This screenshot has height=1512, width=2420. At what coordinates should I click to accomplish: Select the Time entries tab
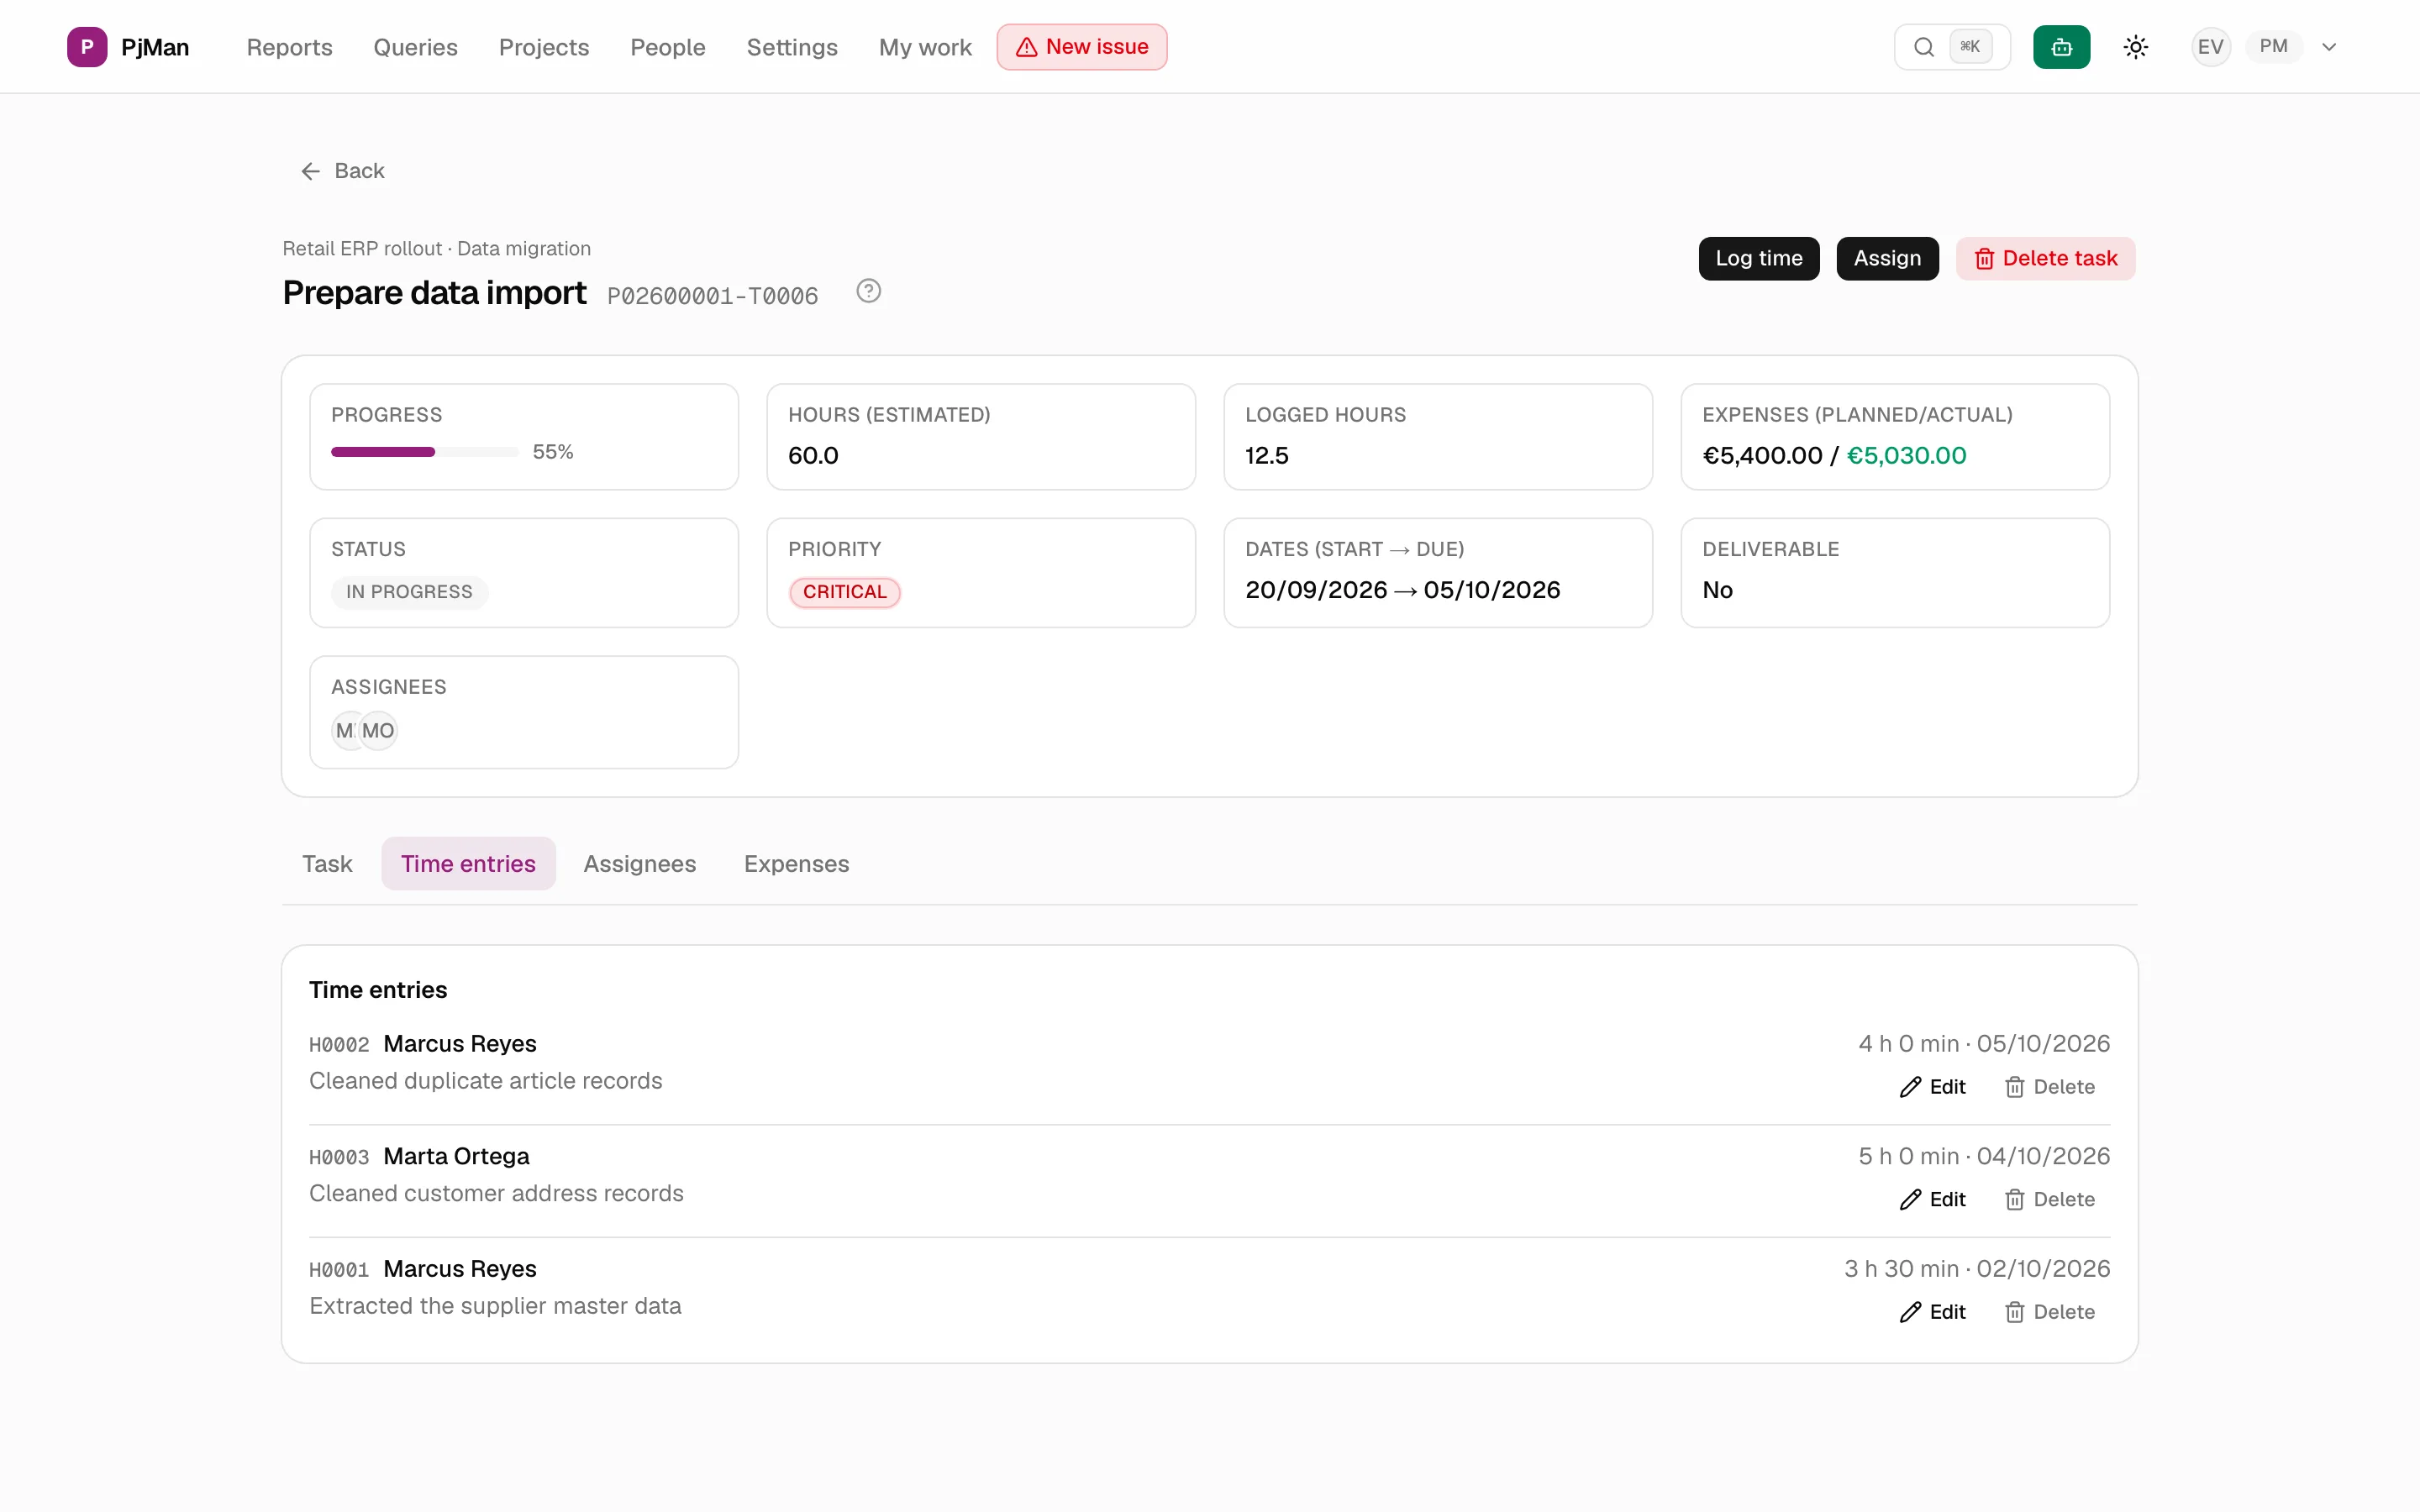[x=468, y=864]
